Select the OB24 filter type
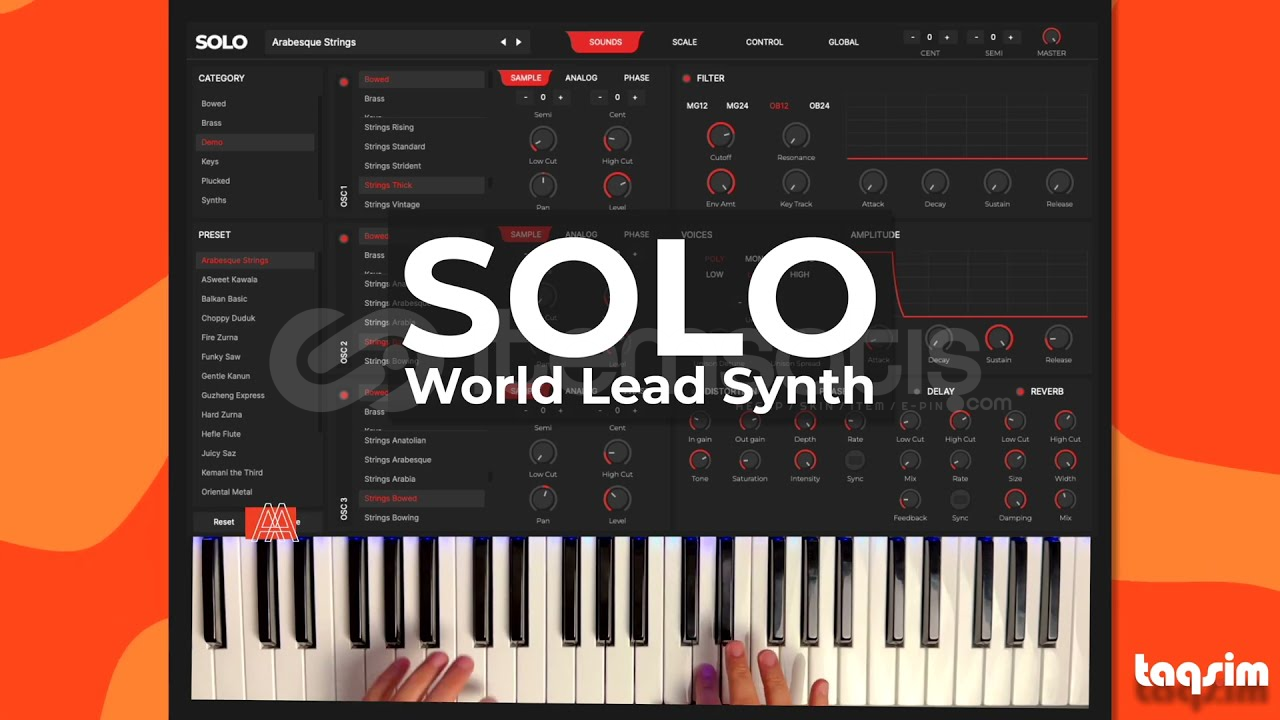The image size is (1280, 720). click(819, 106)
